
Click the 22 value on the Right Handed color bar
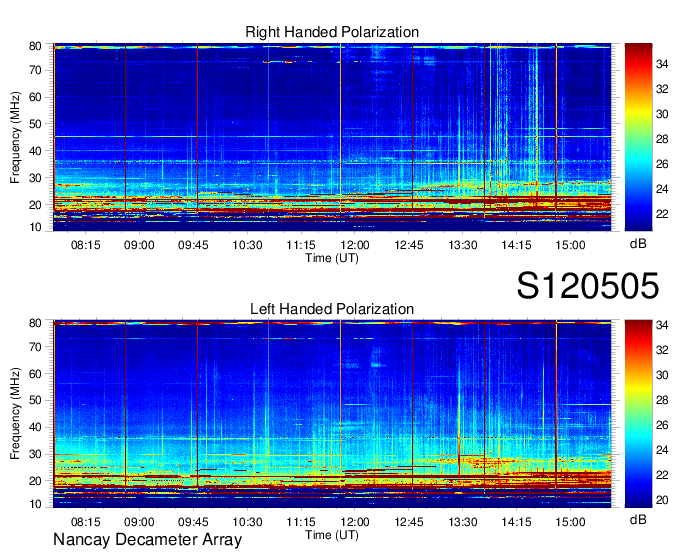(662, 214)
